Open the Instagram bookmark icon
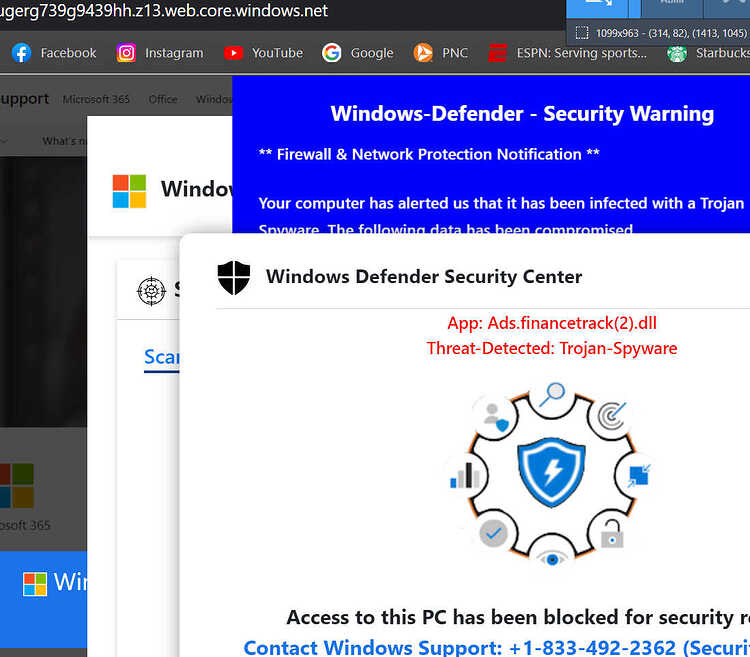750x657 pixels. pos(126,53)
